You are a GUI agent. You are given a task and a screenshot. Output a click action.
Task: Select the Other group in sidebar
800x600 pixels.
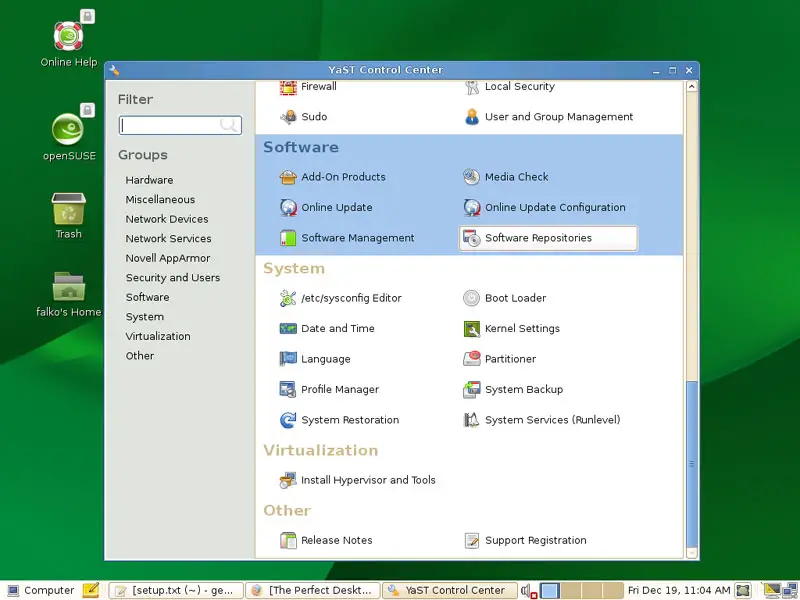coord(140,356)
